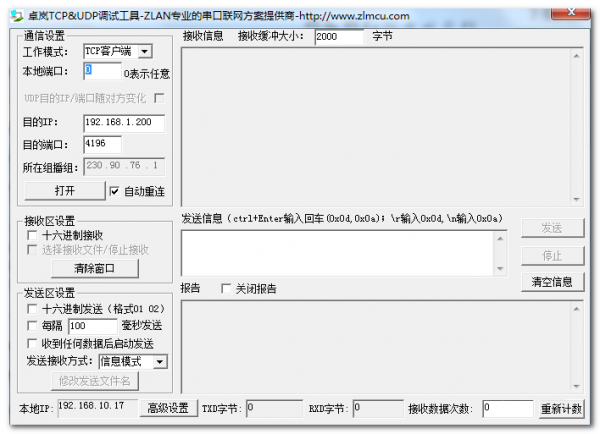This screenshot has height=434, width=600.
Task: Click inside the 发送信息 text box
Action: point(337,253)
